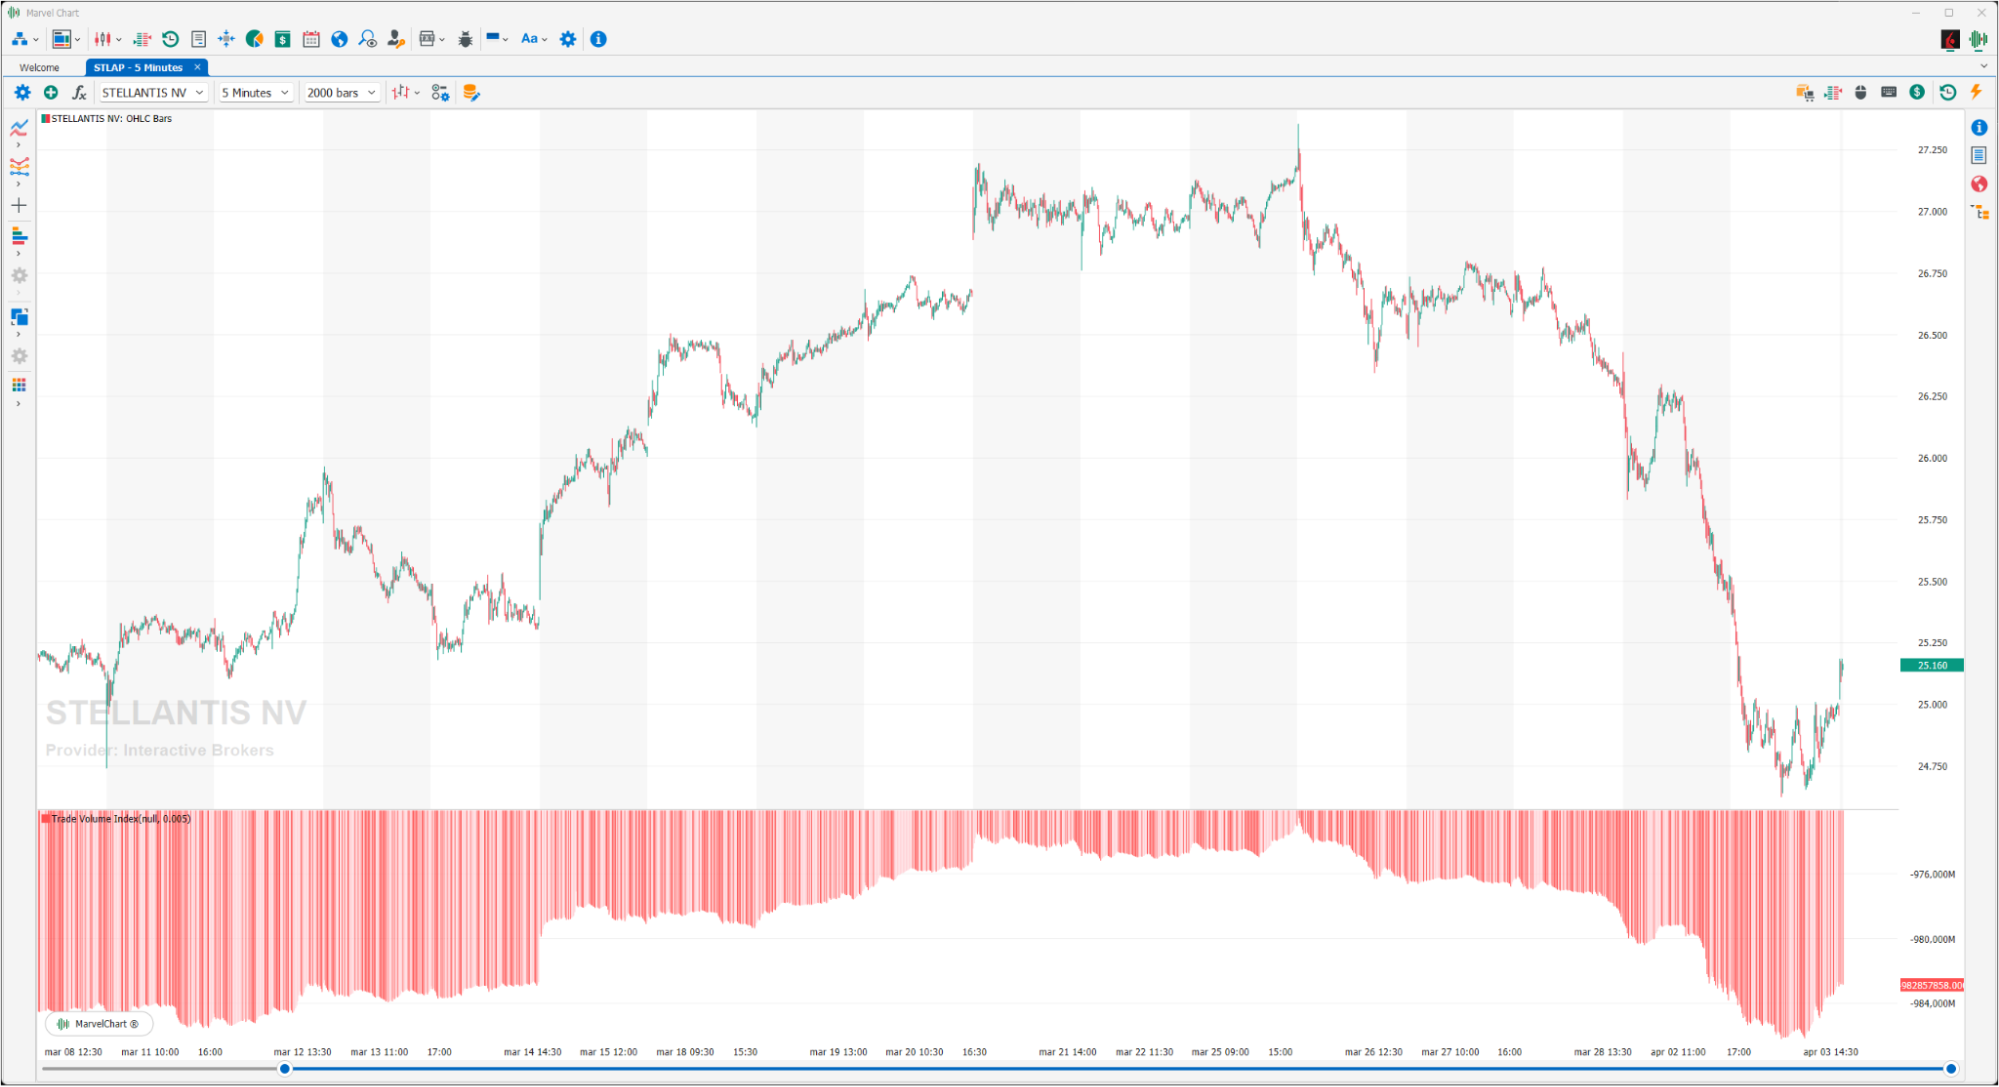Viewport: 1999px width, 1087px height.
Task: Click the green plus add icon
Action: point(50,92)
